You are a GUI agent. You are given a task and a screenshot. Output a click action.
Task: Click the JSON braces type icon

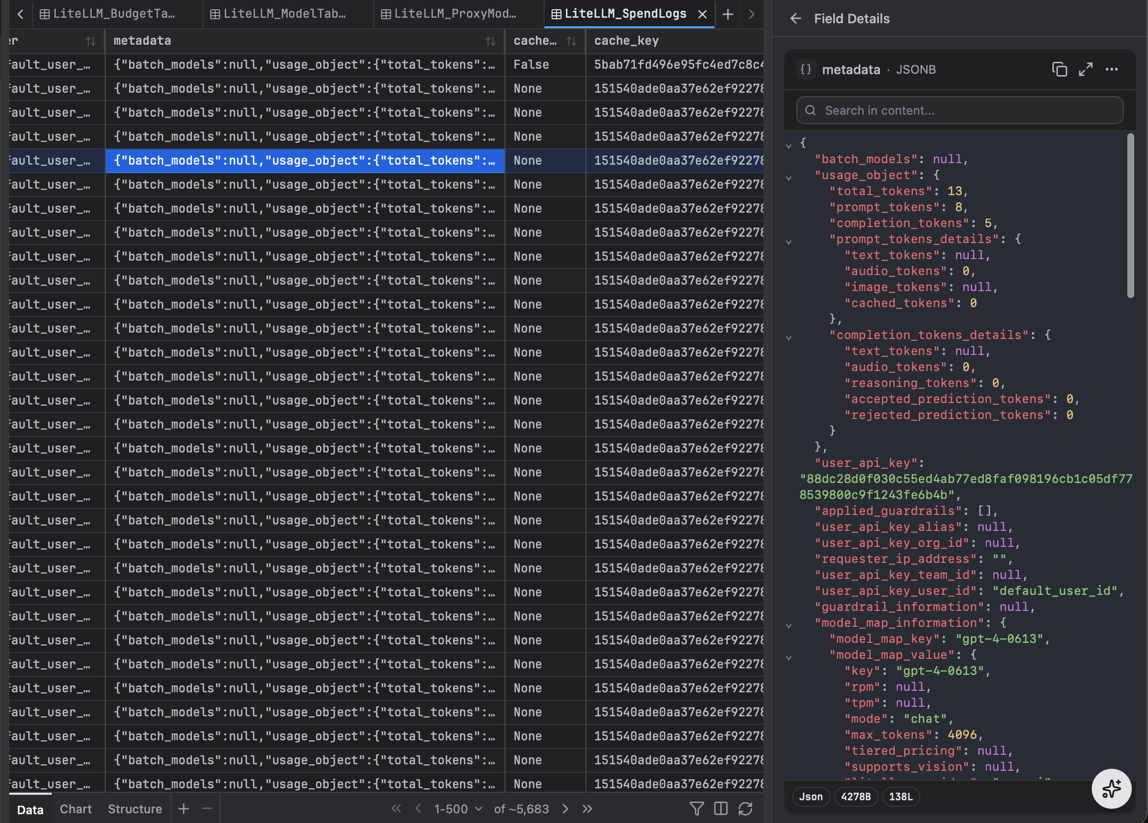(x=805, y=70)
